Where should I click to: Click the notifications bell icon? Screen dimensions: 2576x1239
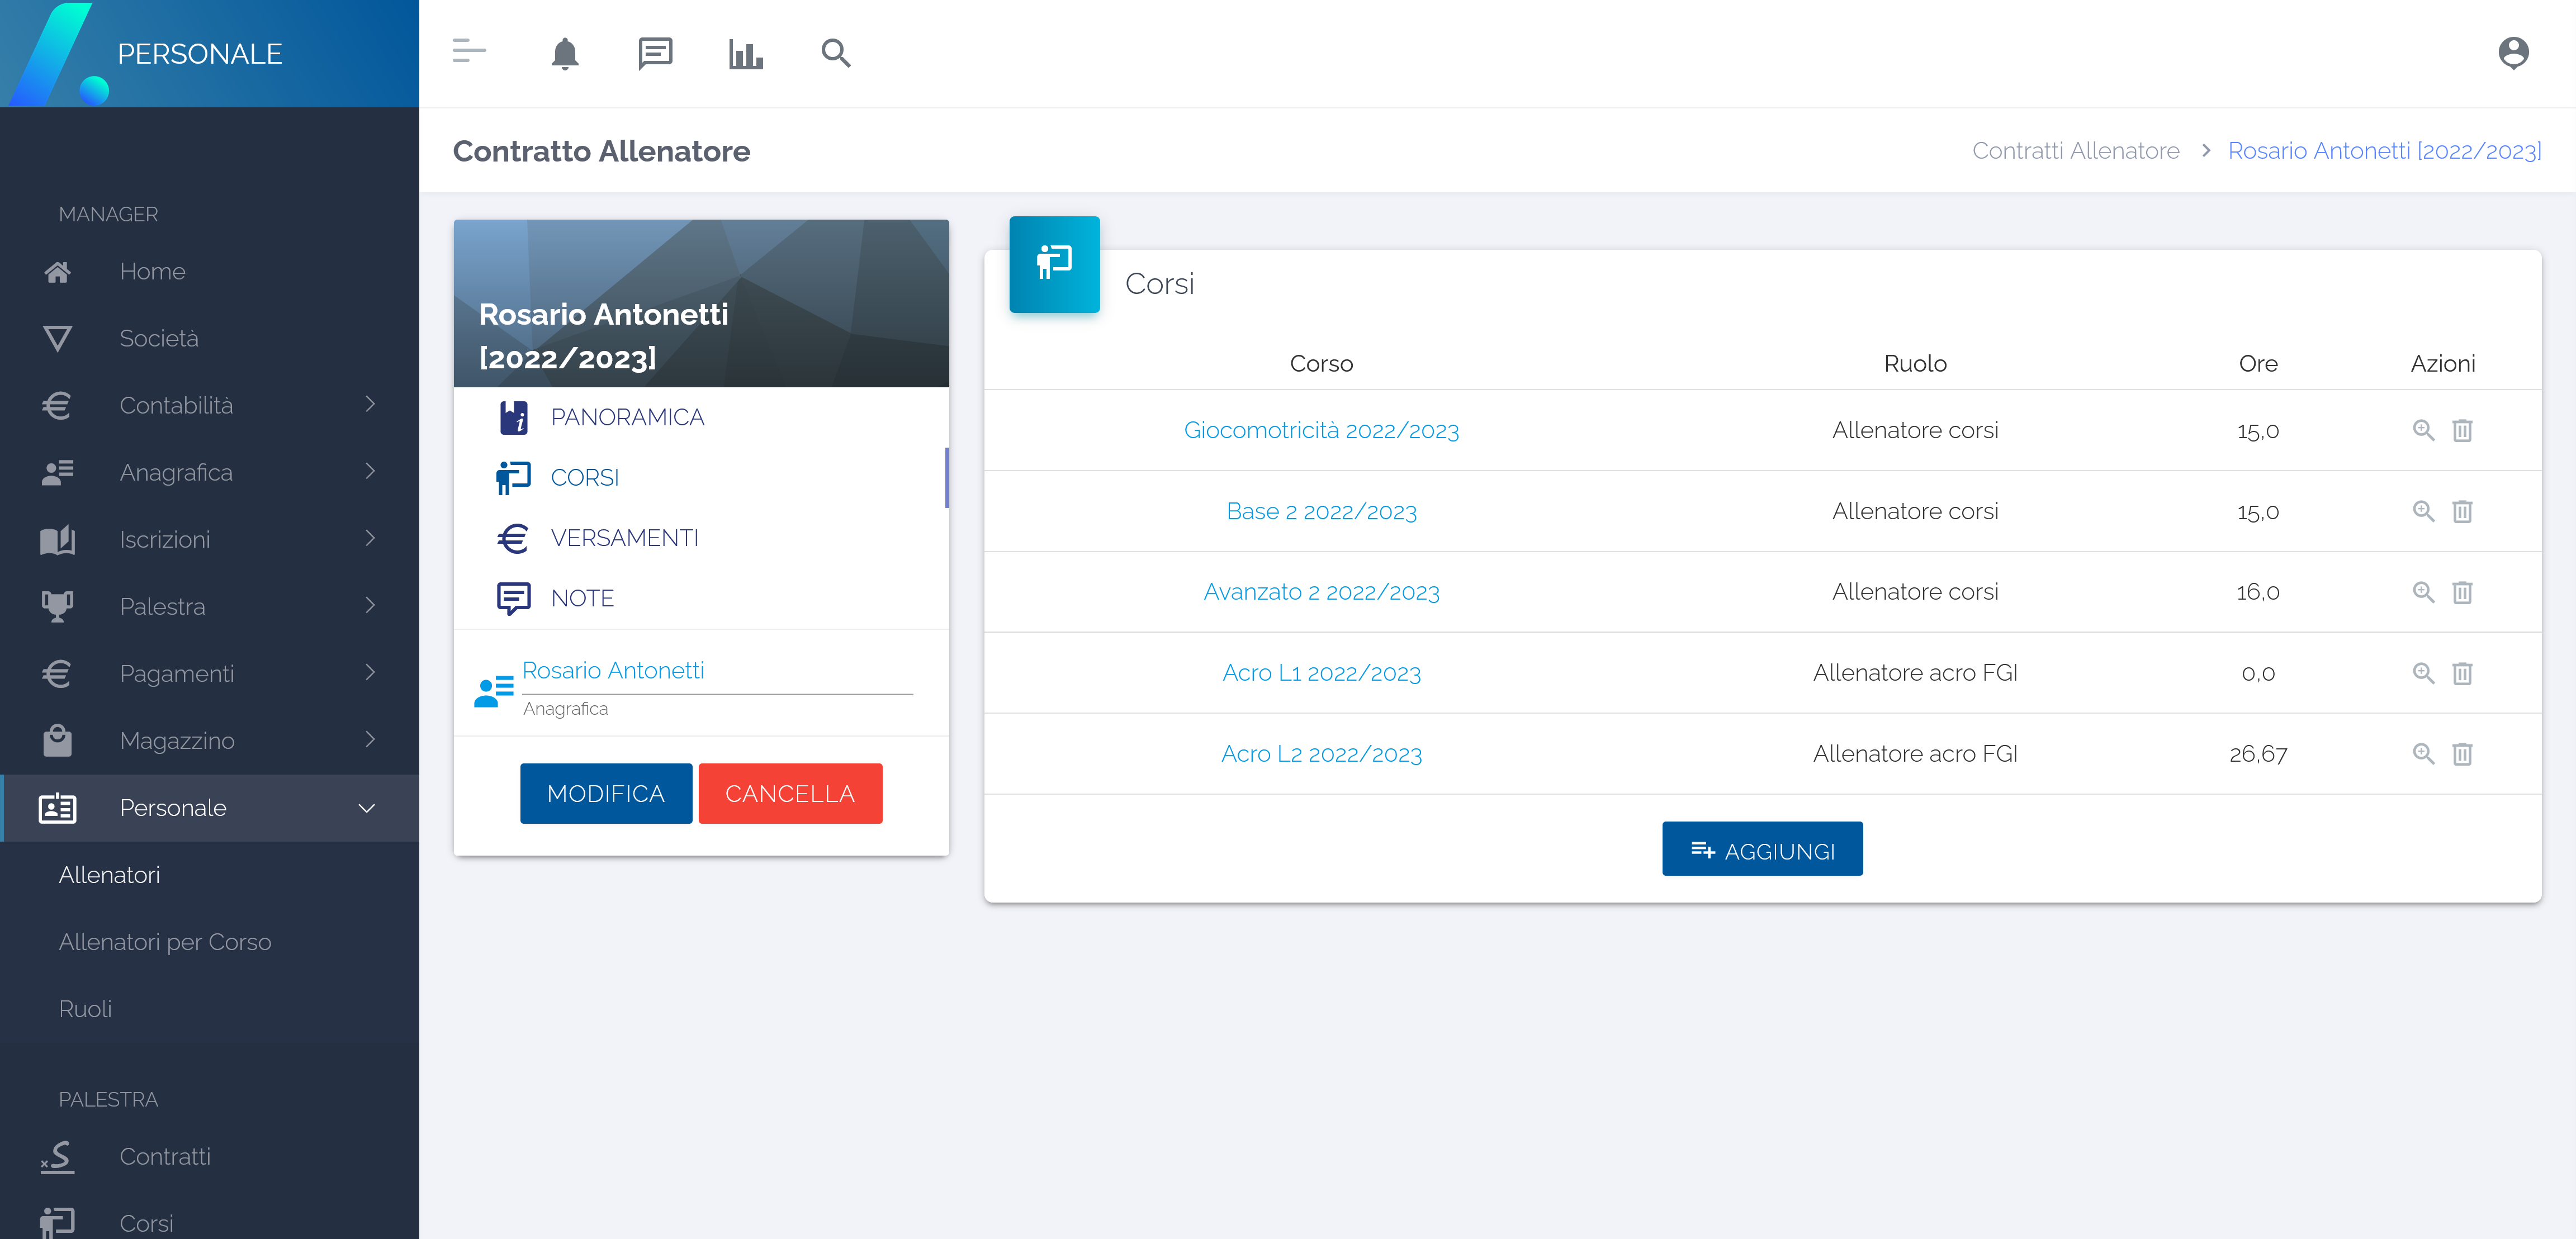(565, 53)
